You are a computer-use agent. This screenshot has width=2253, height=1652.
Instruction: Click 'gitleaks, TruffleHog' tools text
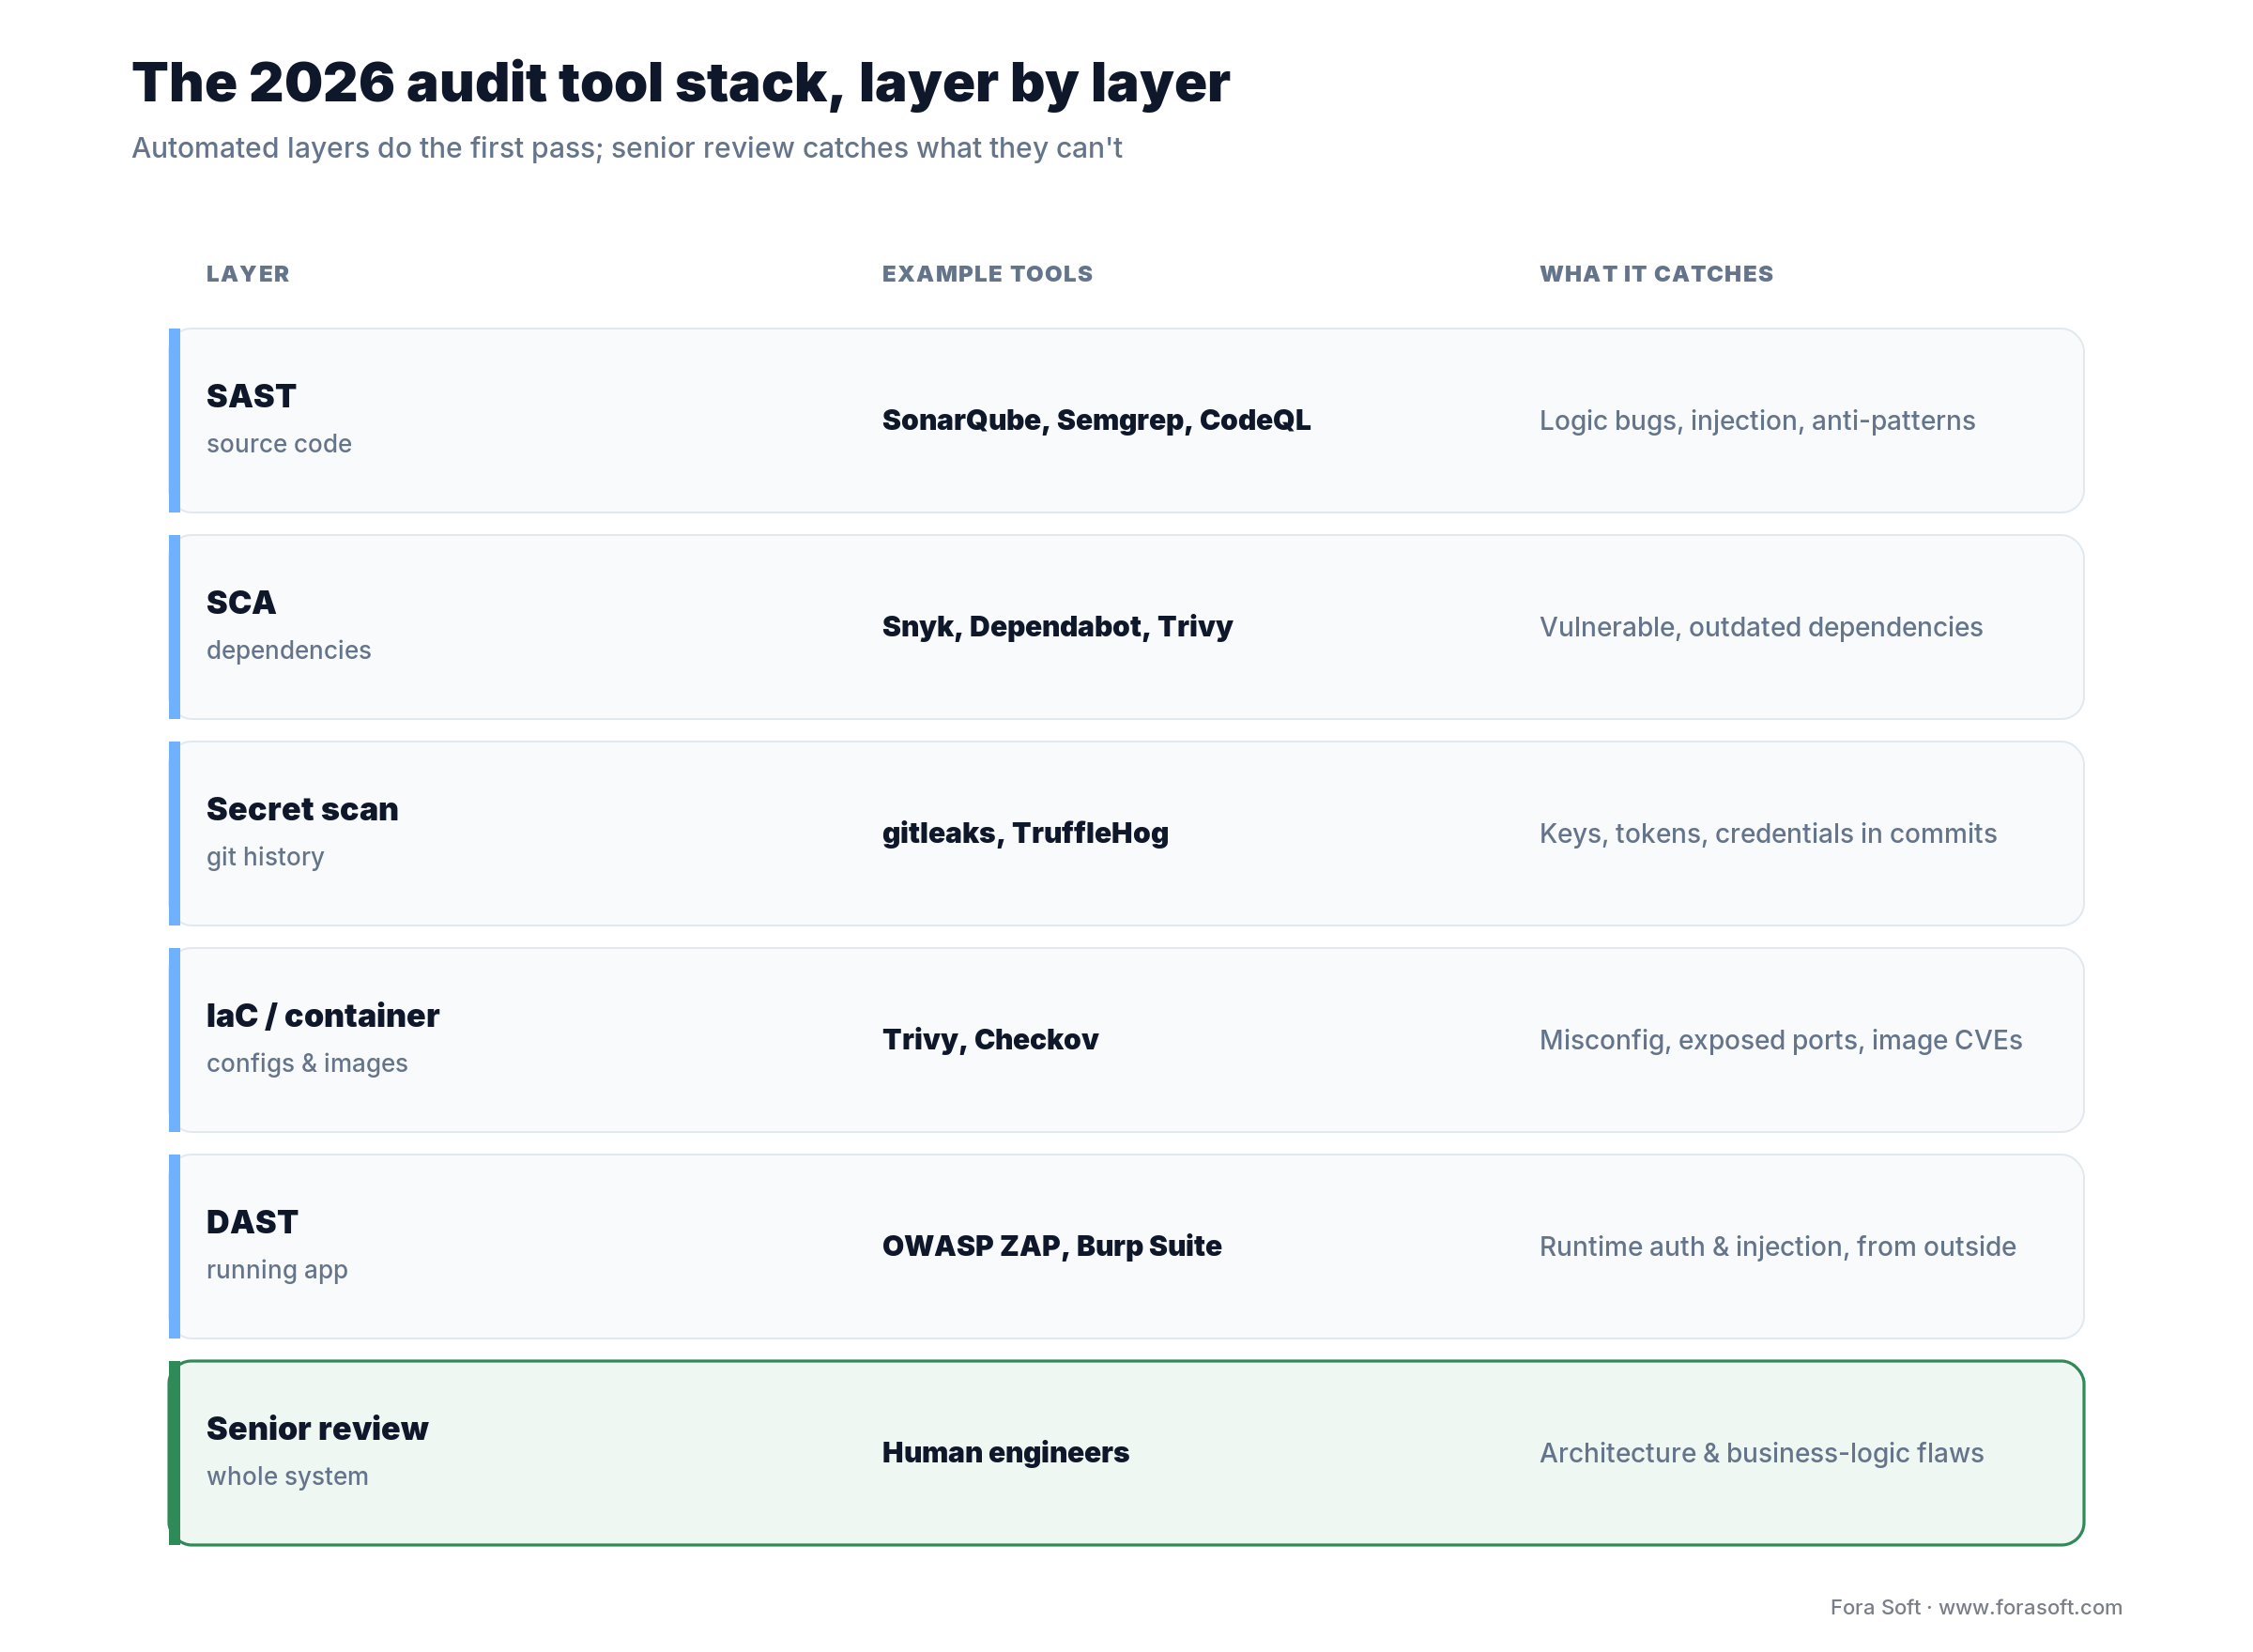1025,833
